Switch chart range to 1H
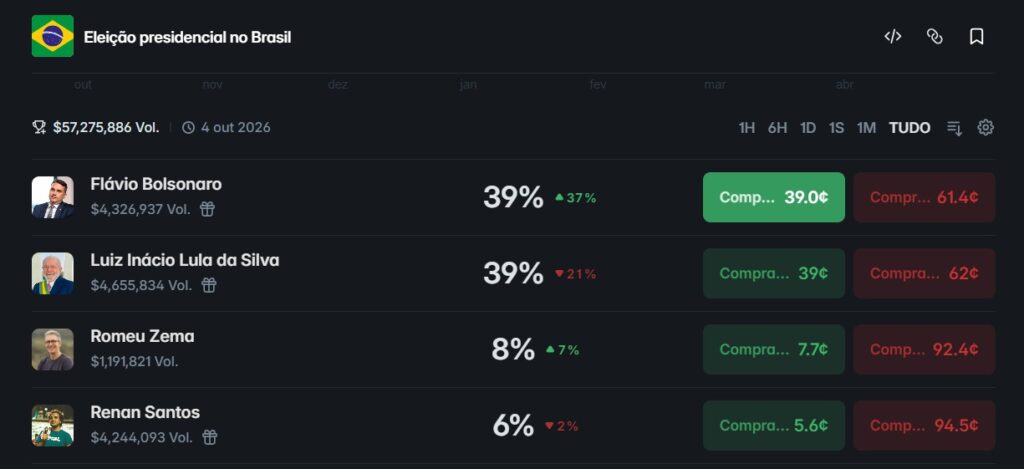 point(746,128)
